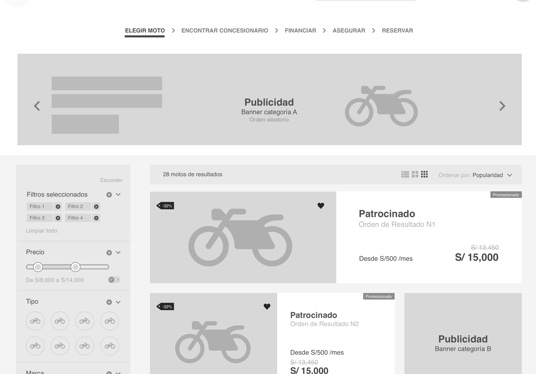Open the Publicidad Banner categoría B ad

click(x=463, y=333)
